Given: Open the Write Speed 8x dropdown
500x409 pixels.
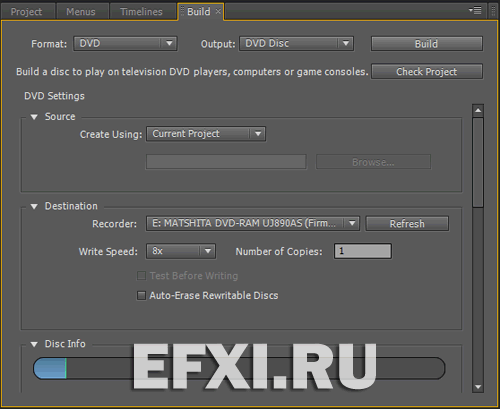Looking at the screenshot, I should click(181, 251).
